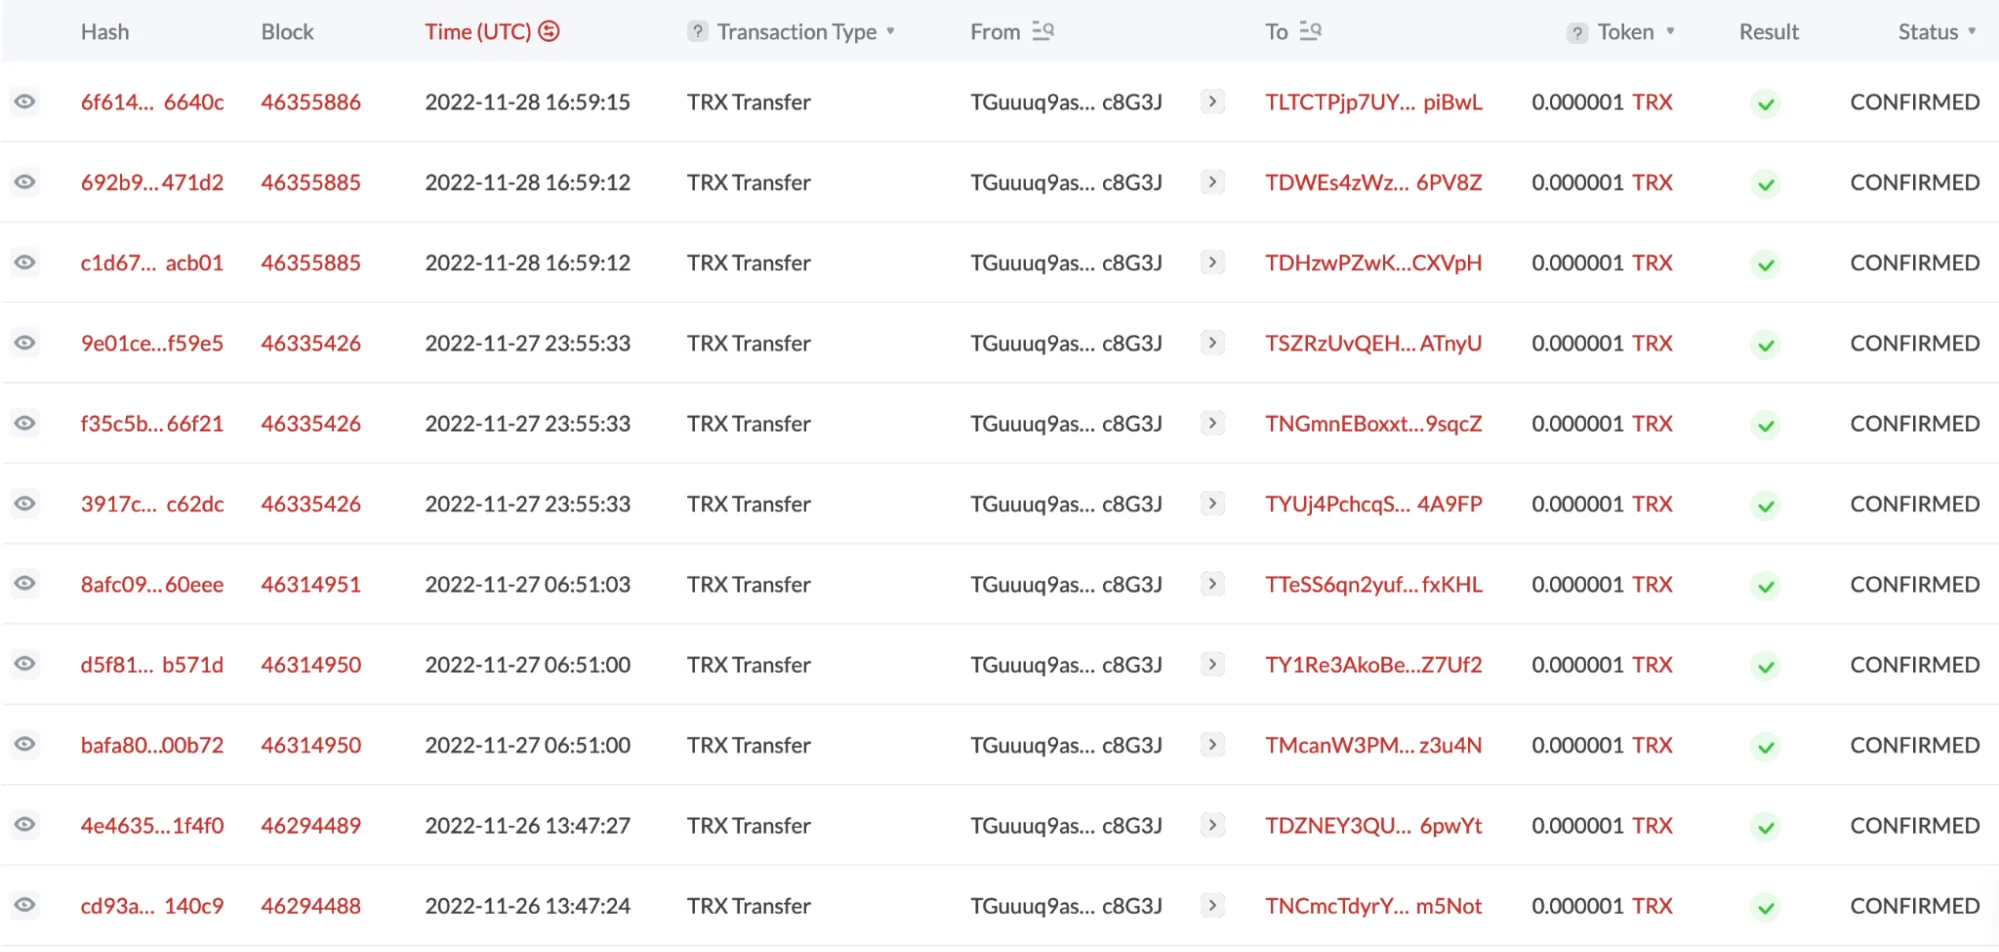Click the question mark icon before Transaction Type
Image resolution: width=1999 pixels, height=952 pixels.
[x=698, y=32]
